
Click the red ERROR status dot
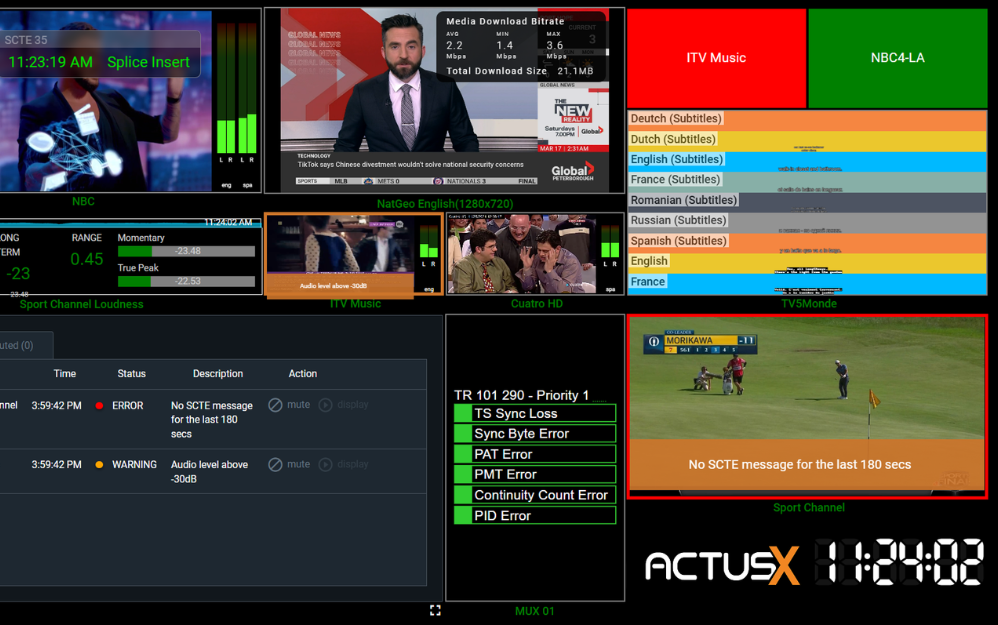[x=99, y=405]
